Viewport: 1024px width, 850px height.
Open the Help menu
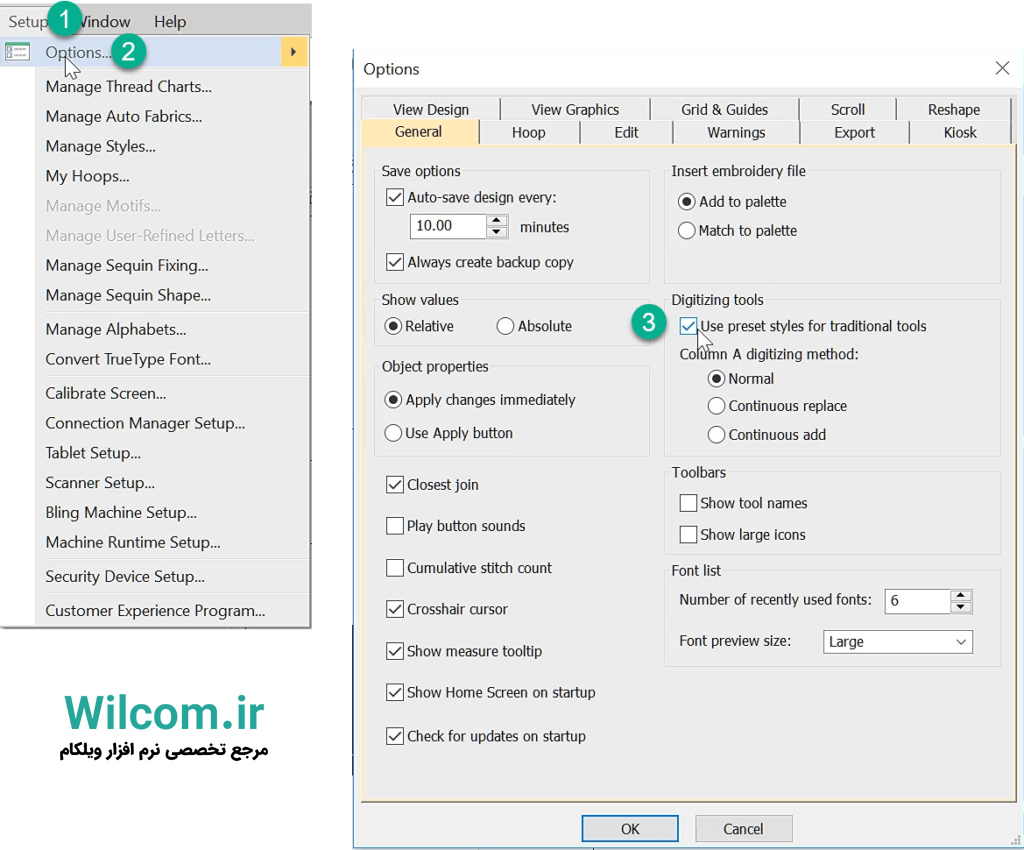point(170,22)
